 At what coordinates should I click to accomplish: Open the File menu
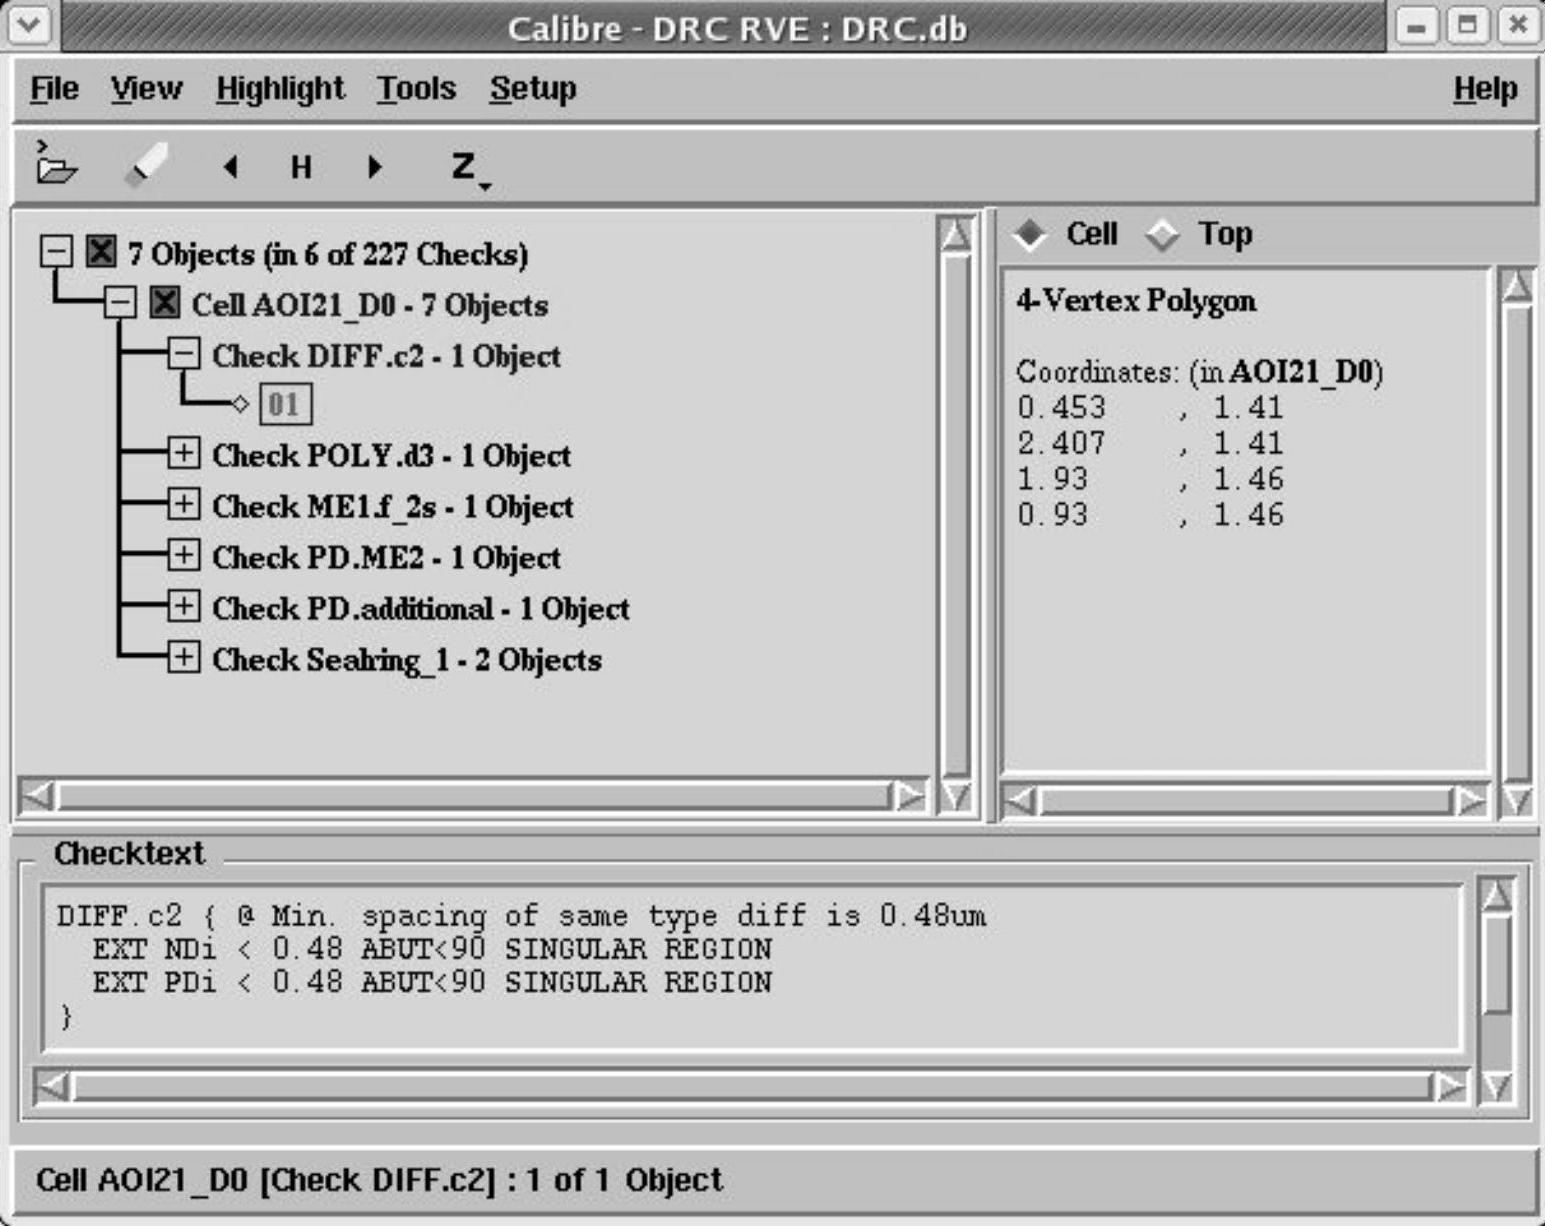point(54,89)
